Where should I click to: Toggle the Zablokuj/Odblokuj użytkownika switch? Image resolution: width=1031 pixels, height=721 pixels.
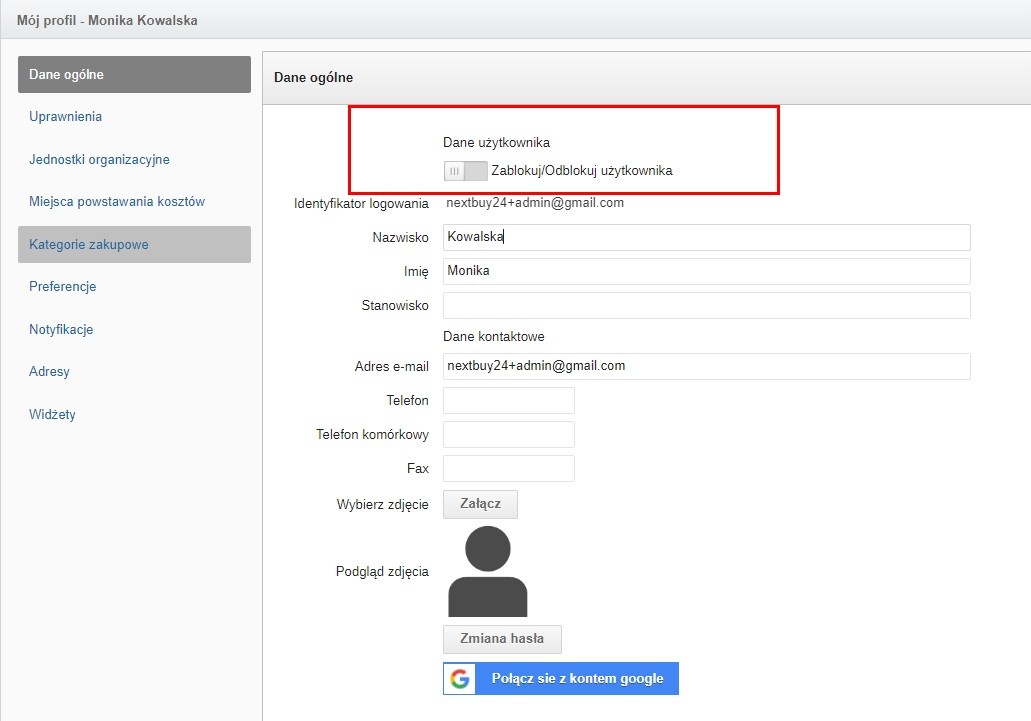[x=465, y=171]
